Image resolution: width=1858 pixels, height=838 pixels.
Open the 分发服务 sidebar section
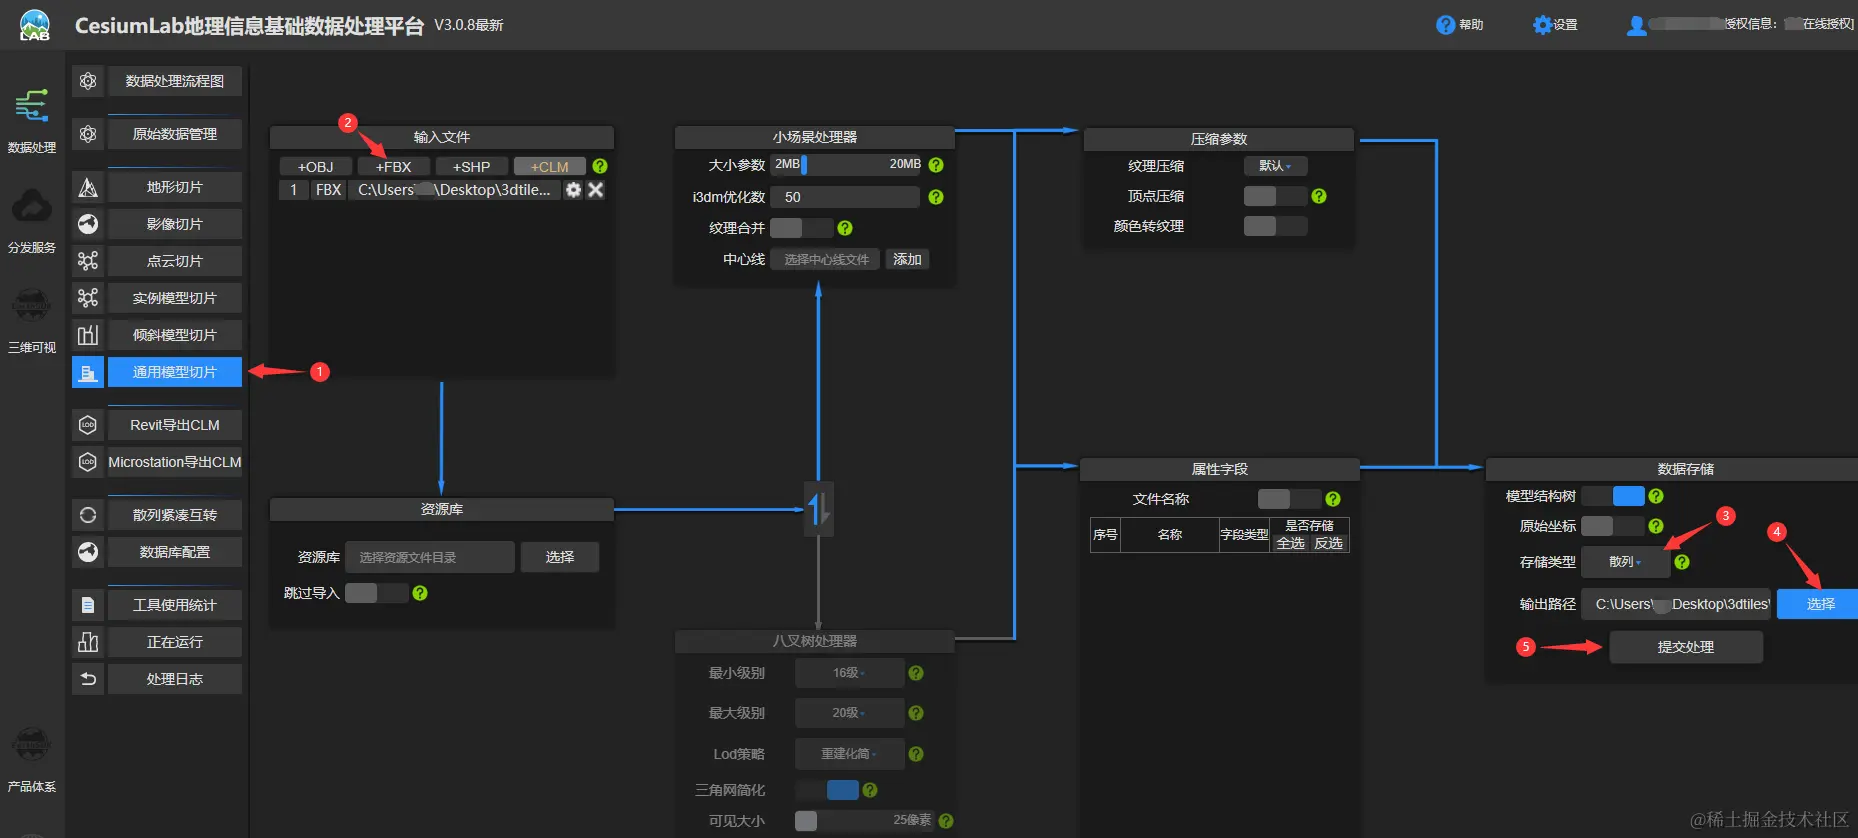(x=32, y=220)
